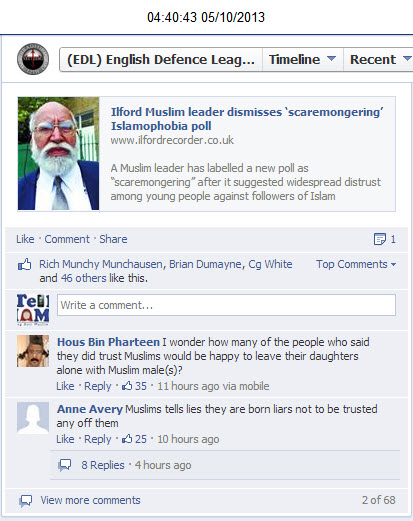Open the Timeline dropdown
Viewport: 413px width, 521px height.
coord(303,59)
